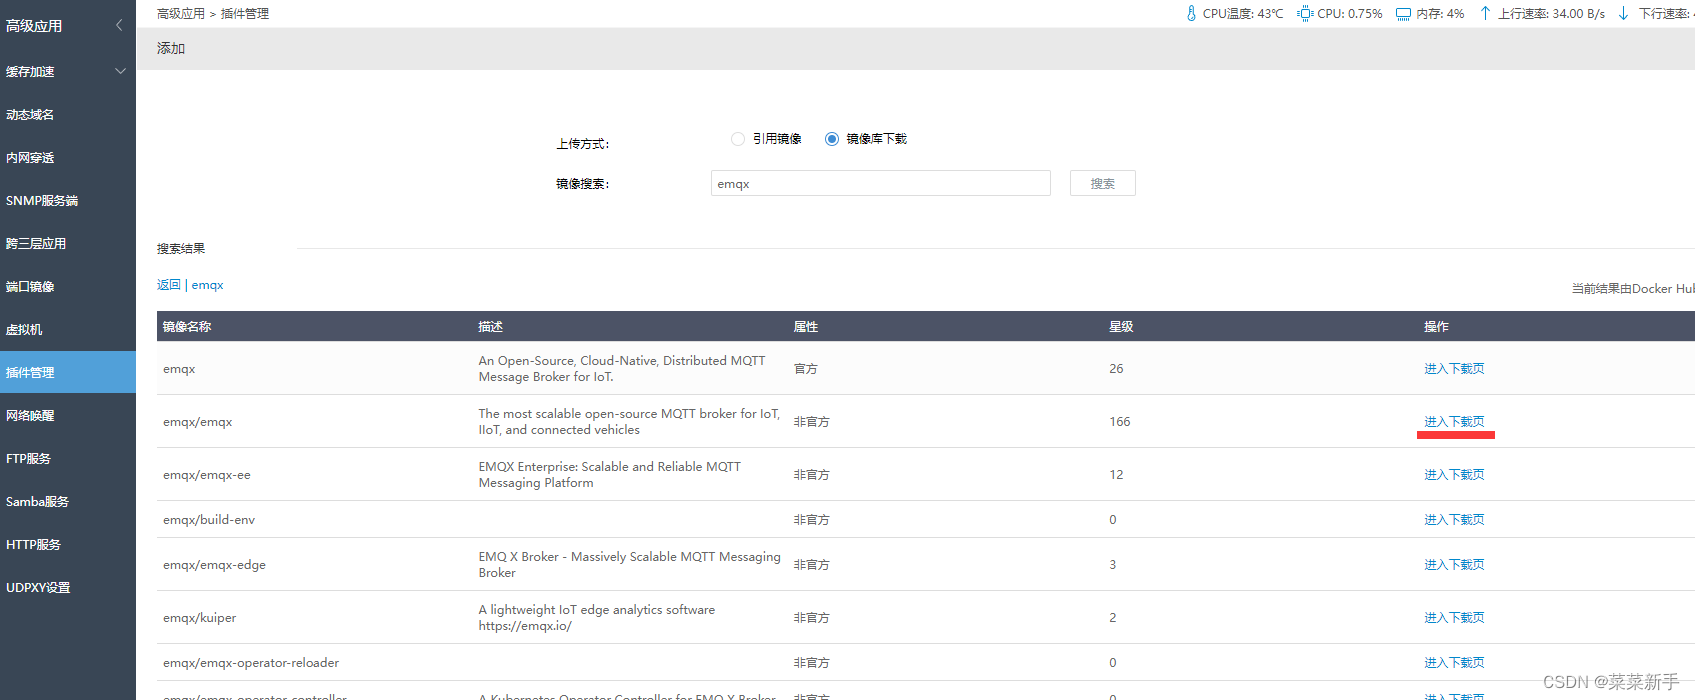Click the 添加 page title
The image size is (1695, 700).
tap(171, 48)
